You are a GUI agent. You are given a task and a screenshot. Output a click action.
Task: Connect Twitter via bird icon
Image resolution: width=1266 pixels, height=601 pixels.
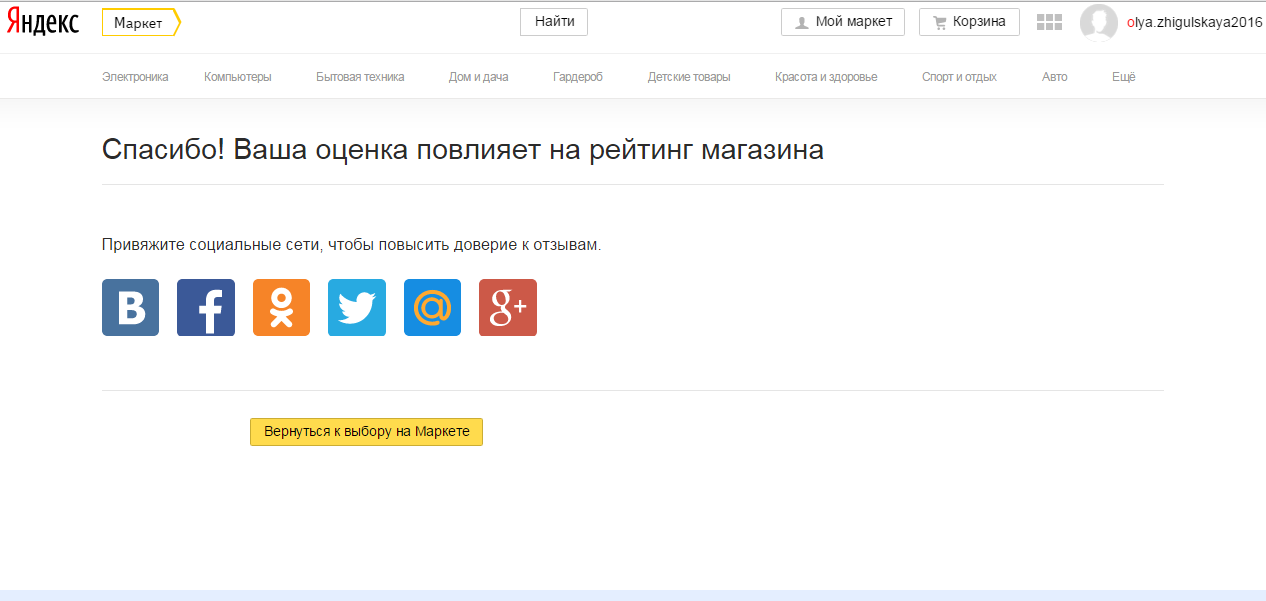click(357, 307)
